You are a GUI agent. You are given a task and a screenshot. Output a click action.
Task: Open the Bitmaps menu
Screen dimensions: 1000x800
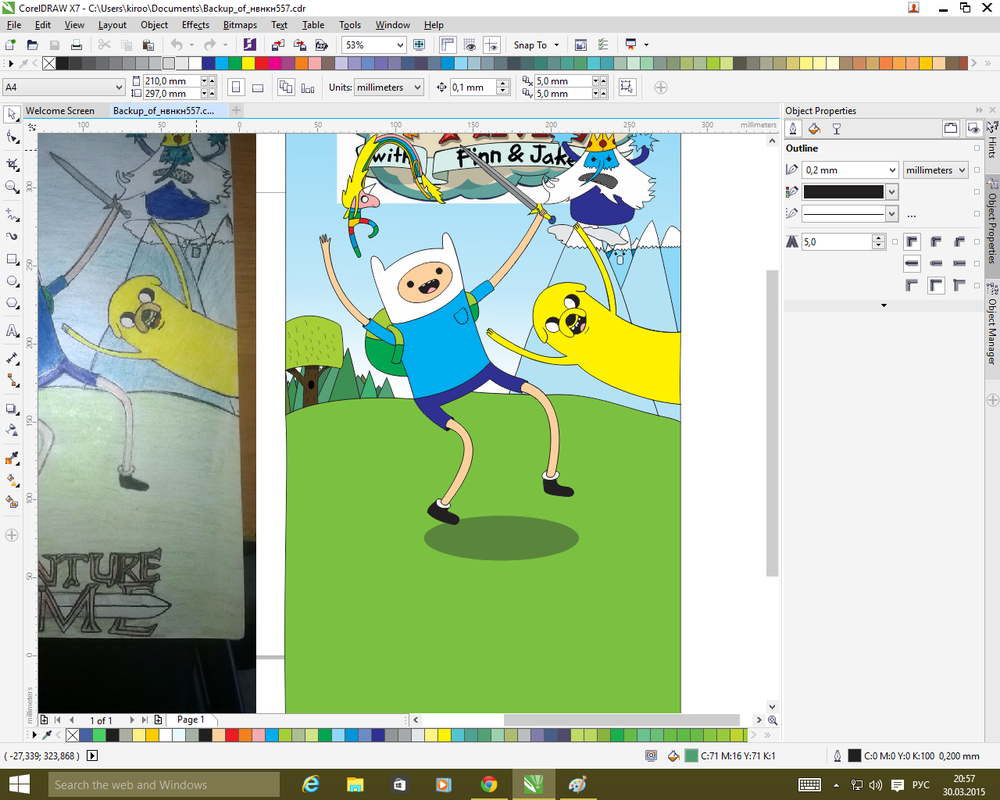tap(240, 25)
